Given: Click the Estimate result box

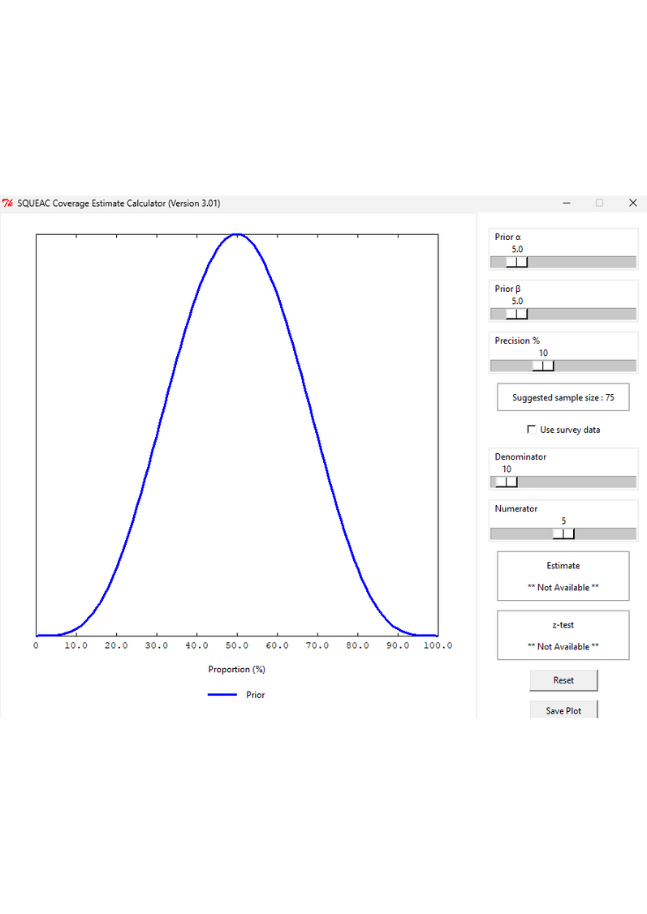Looking at the screenshot, I should pyautogui.click(x=563, y=576).
